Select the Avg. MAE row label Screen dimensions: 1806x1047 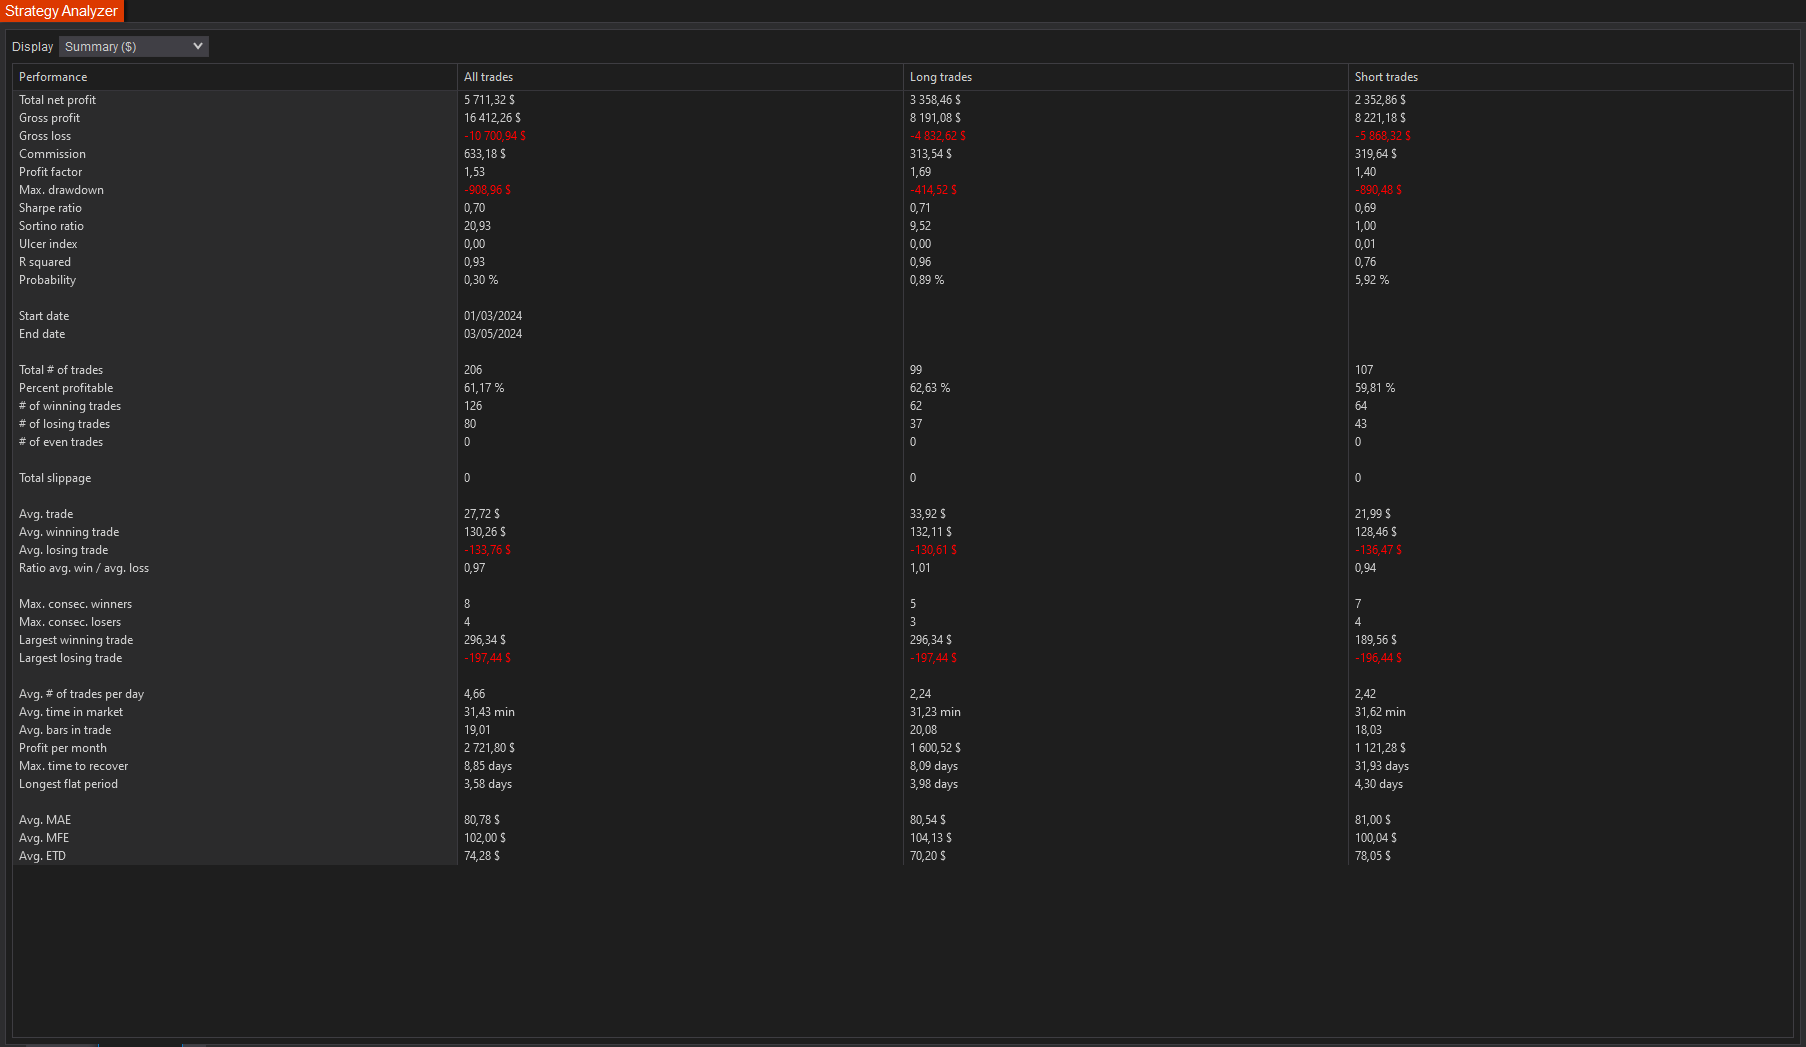45,820
